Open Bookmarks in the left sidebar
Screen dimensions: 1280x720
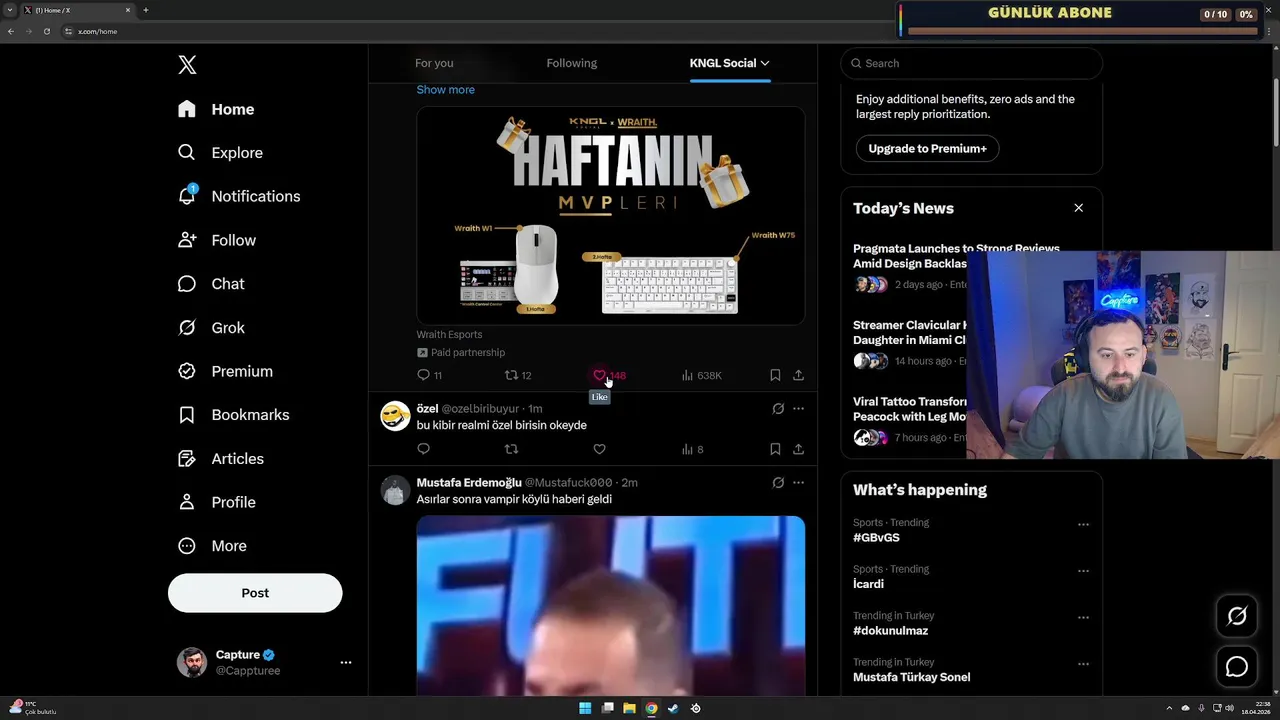coord(233,415)
